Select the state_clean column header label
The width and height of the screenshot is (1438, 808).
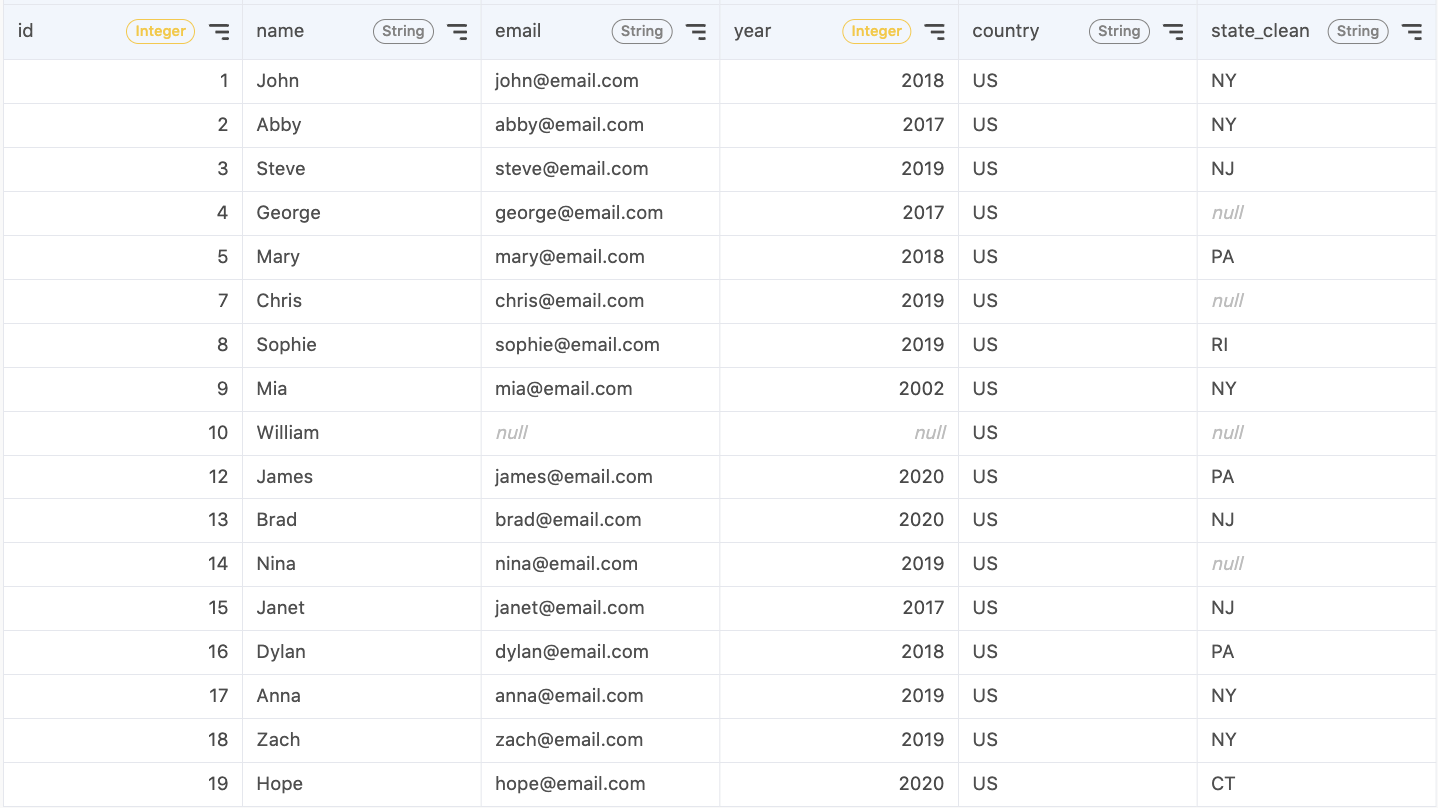1260,31
